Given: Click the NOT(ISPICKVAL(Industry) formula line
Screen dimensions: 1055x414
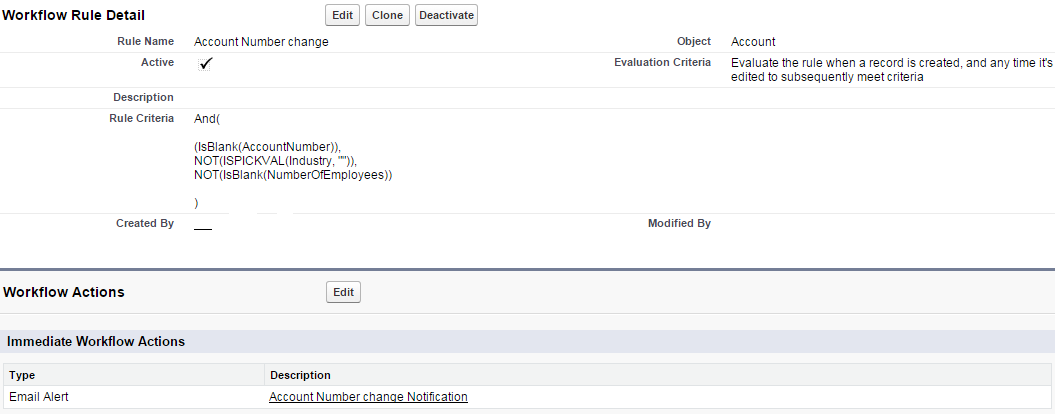Looking at the screenshot, I should coord(275,160).
